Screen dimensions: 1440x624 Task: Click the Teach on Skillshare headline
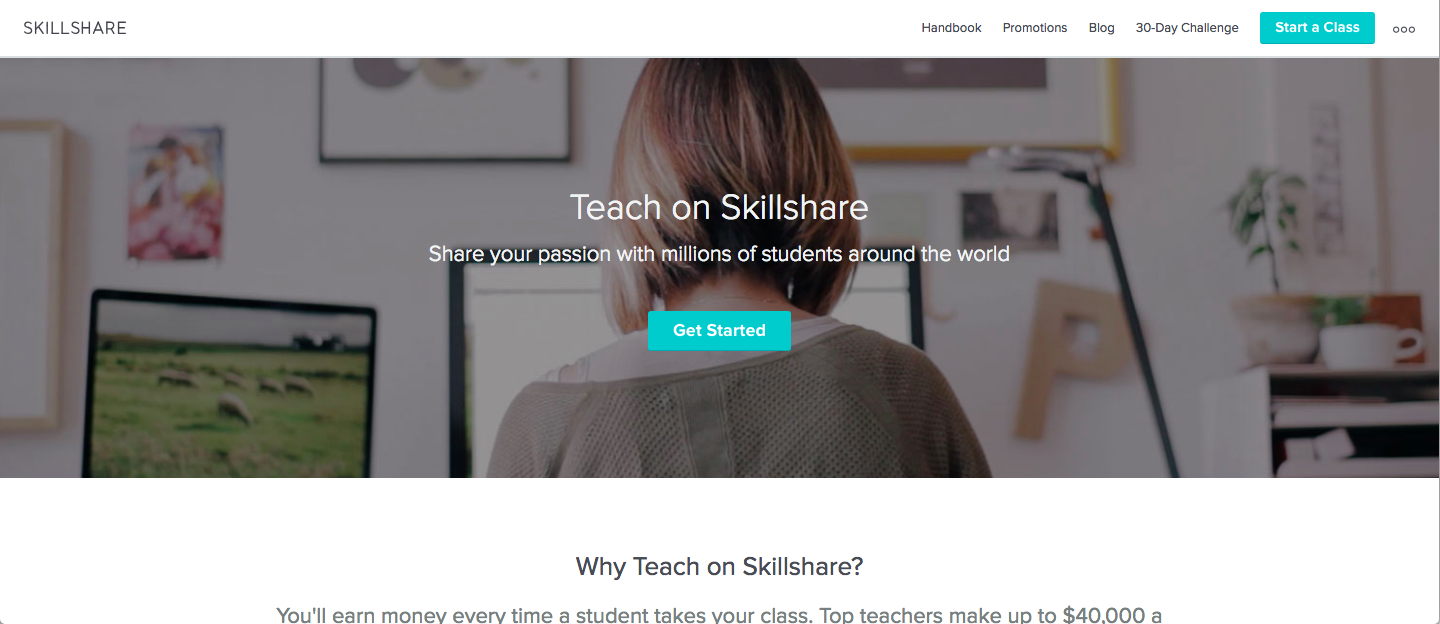coord(719,207)
